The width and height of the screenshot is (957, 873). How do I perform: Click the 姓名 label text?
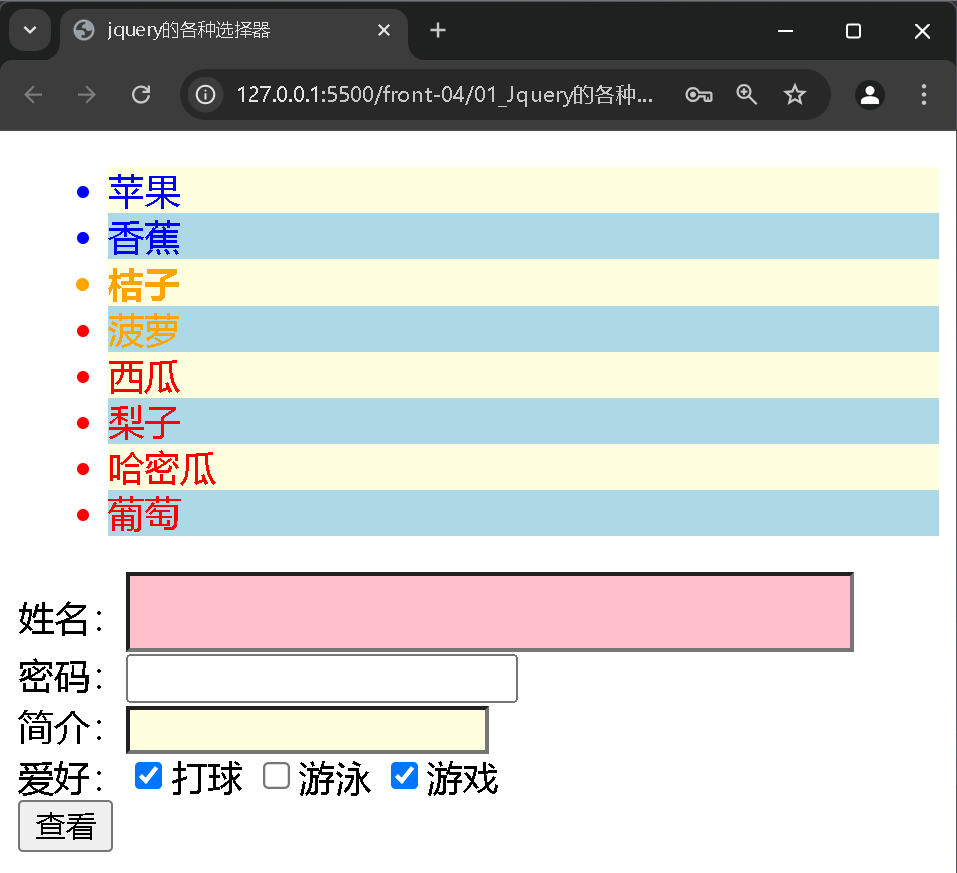pyautogui.click(x=60, y=618)
